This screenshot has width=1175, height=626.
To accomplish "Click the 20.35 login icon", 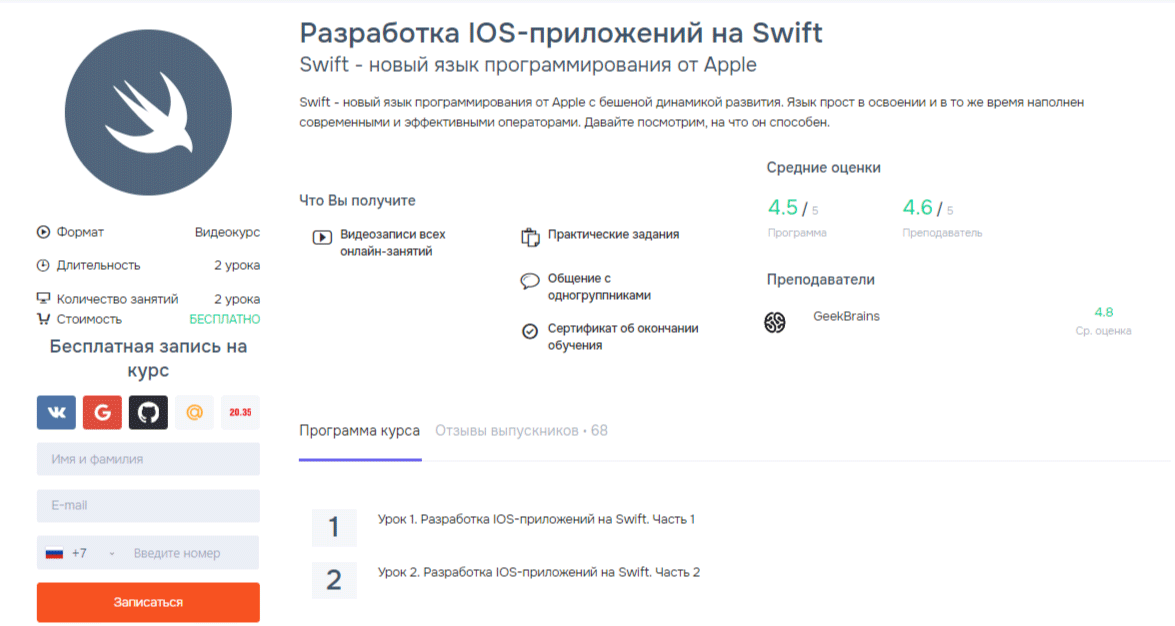I will 240,412.
